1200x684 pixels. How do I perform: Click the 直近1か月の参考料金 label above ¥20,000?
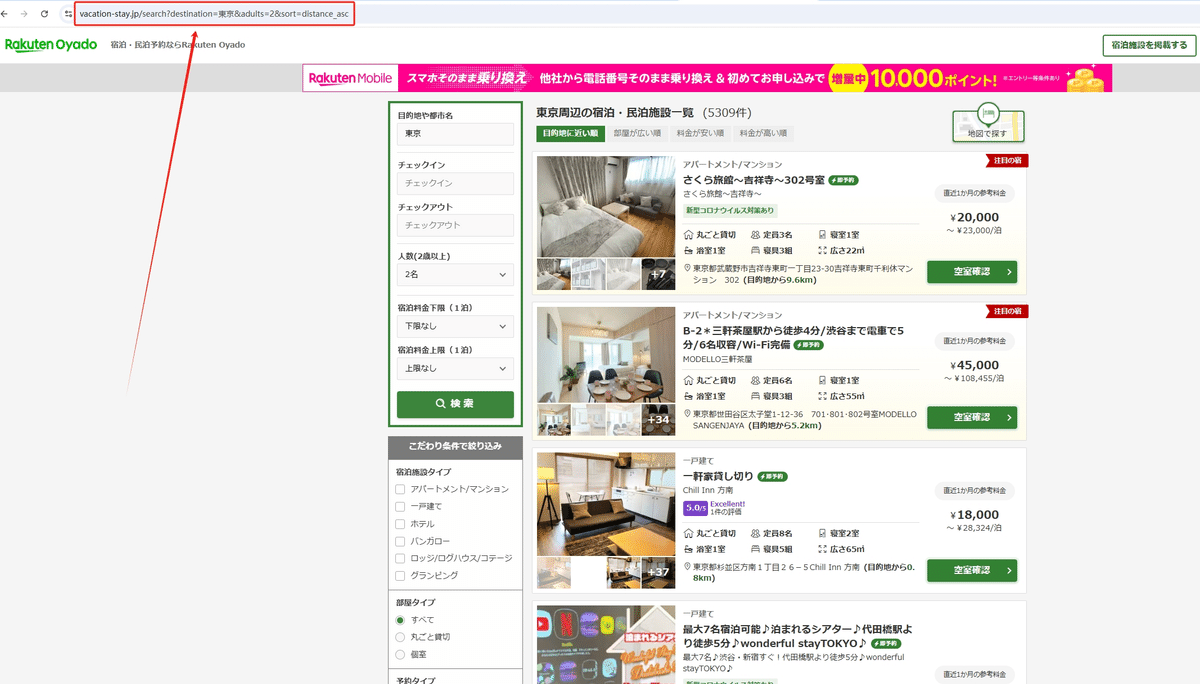[x=976, y=192]
